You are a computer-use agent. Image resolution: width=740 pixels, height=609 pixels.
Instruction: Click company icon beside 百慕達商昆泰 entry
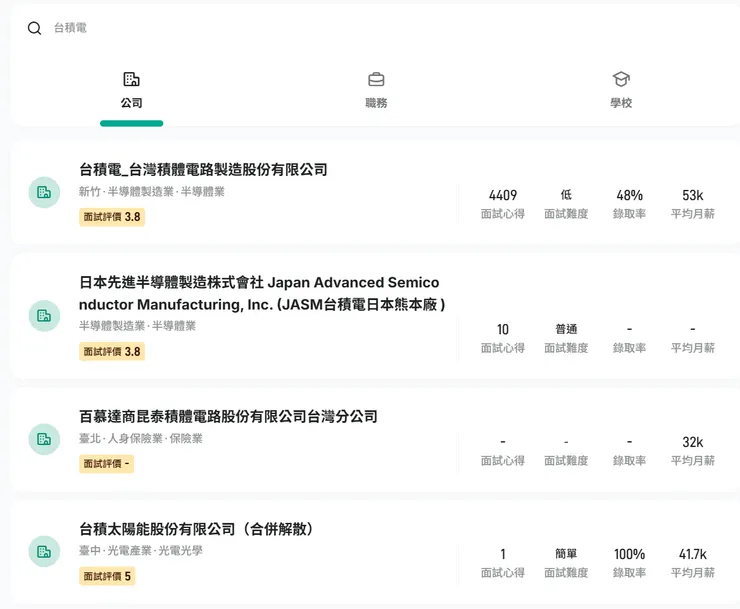pyautogui.click(x=44, y=439)
